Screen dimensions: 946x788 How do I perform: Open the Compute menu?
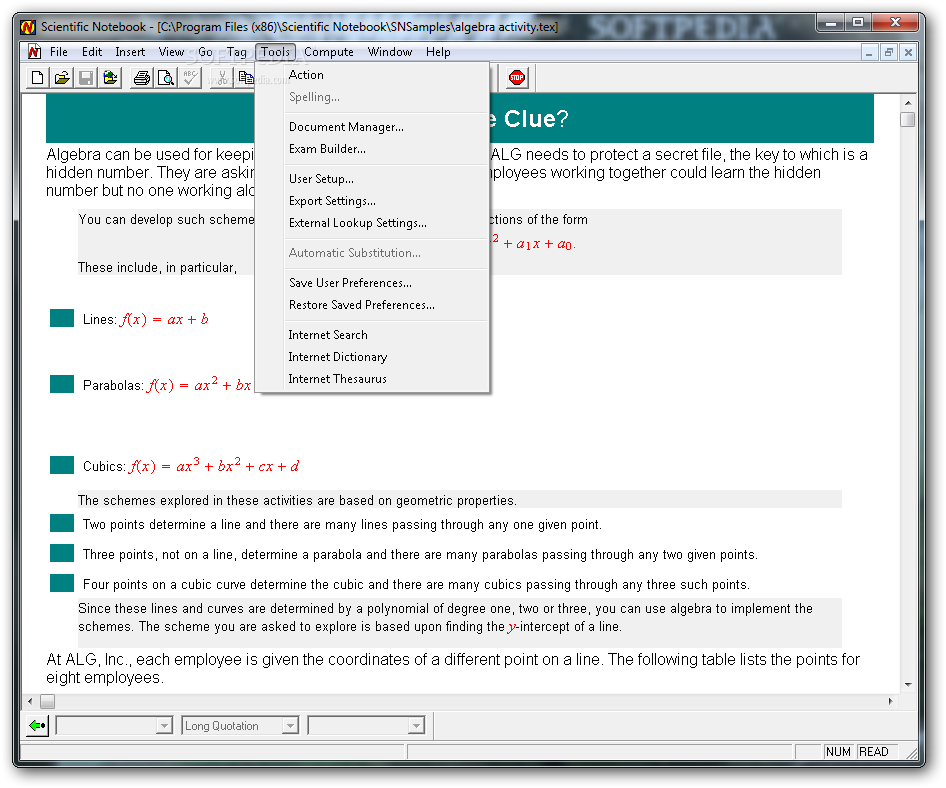pyautogui.click(x=329, y=52)
